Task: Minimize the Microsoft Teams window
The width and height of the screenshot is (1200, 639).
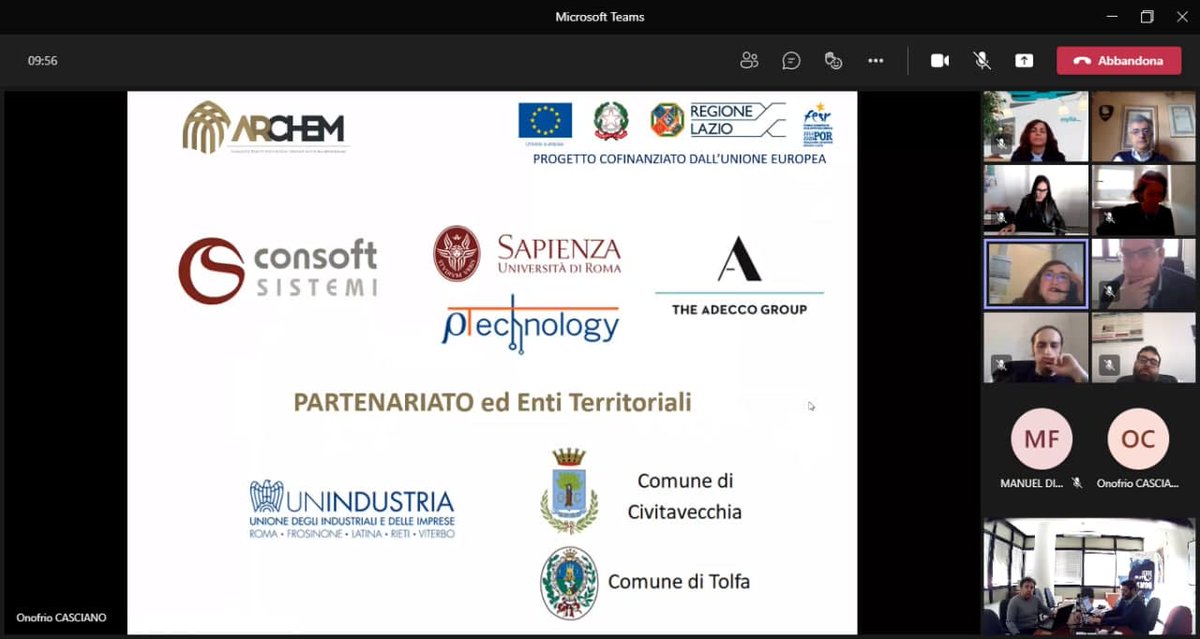Action: [x=1113, y=17]
